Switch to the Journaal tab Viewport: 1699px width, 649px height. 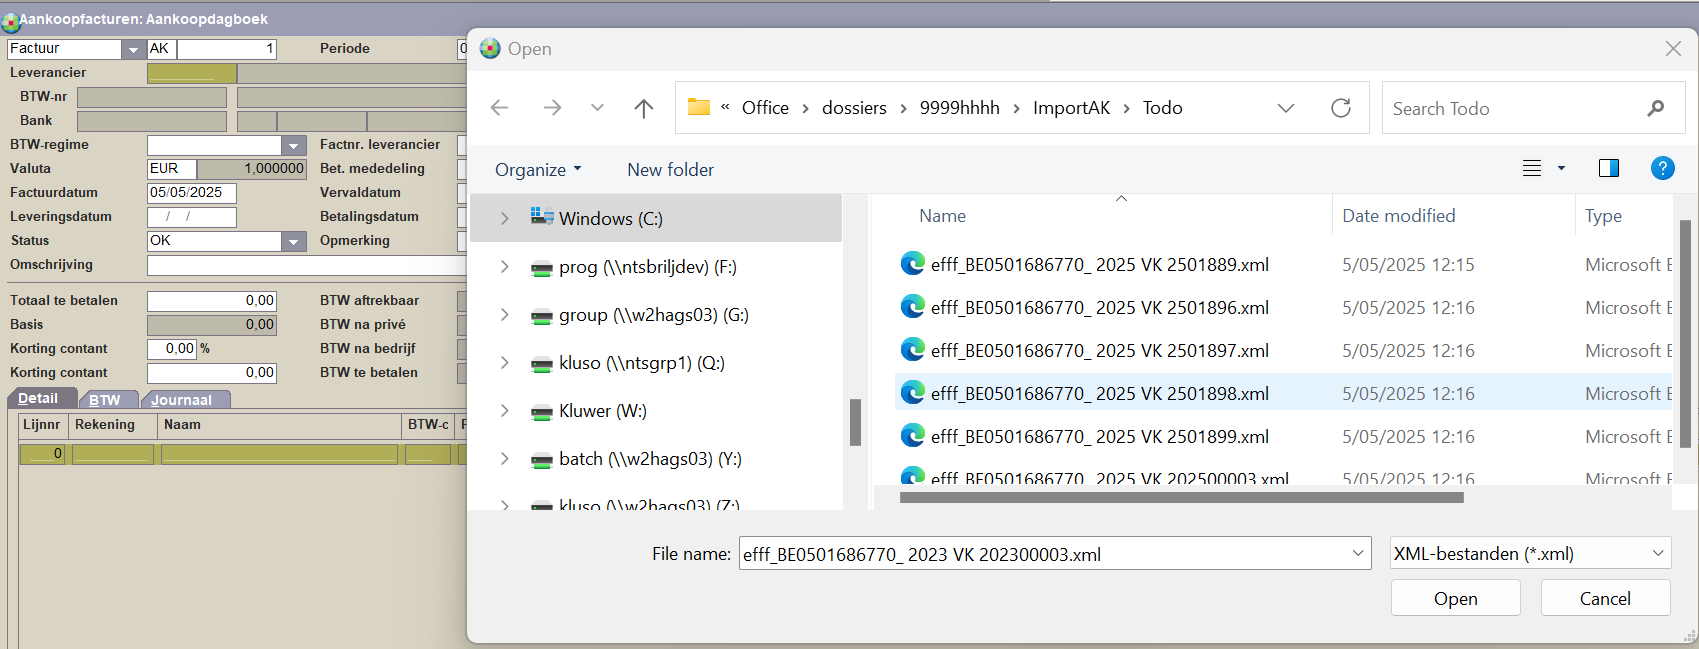(182, 400)
